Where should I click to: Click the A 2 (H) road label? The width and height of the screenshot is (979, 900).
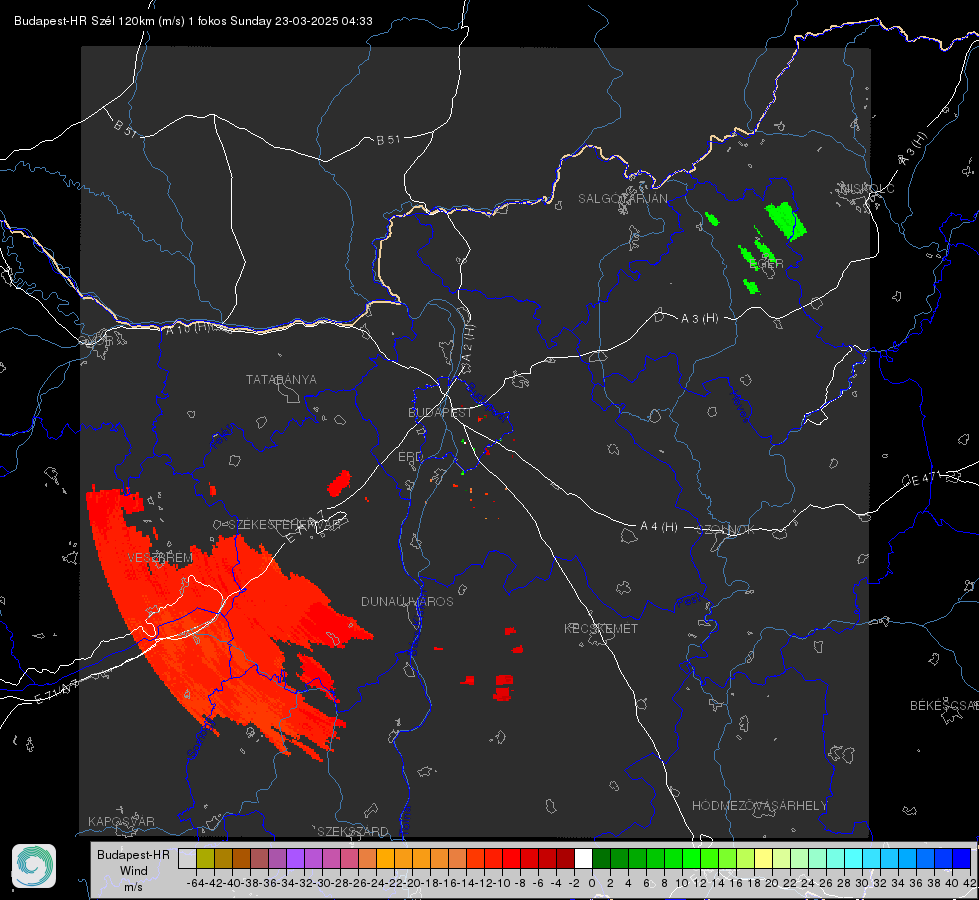(468, 344)
